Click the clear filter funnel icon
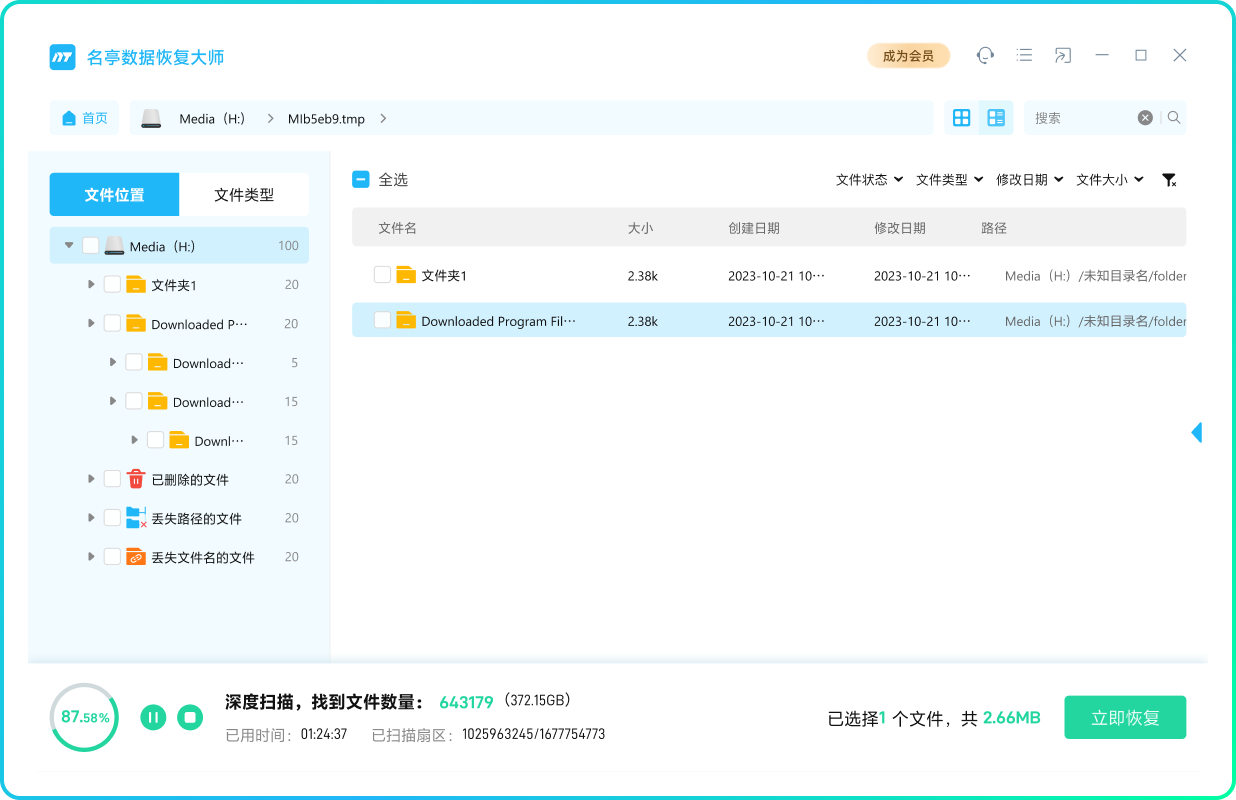This screenshot has height=800, width=1236. (x=1168, y=180)
